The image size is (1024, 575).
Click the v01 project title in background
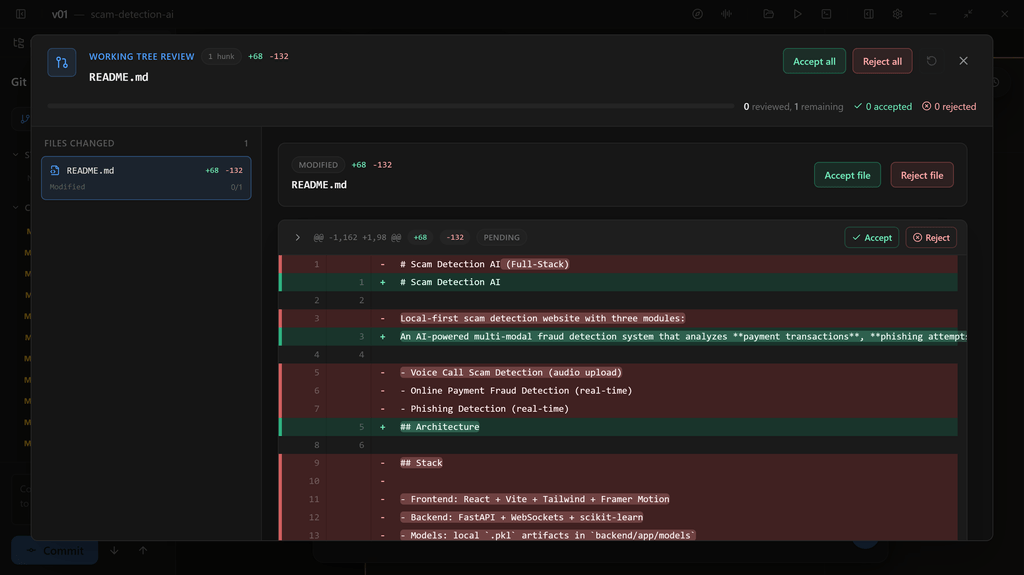tap(59, 14)
